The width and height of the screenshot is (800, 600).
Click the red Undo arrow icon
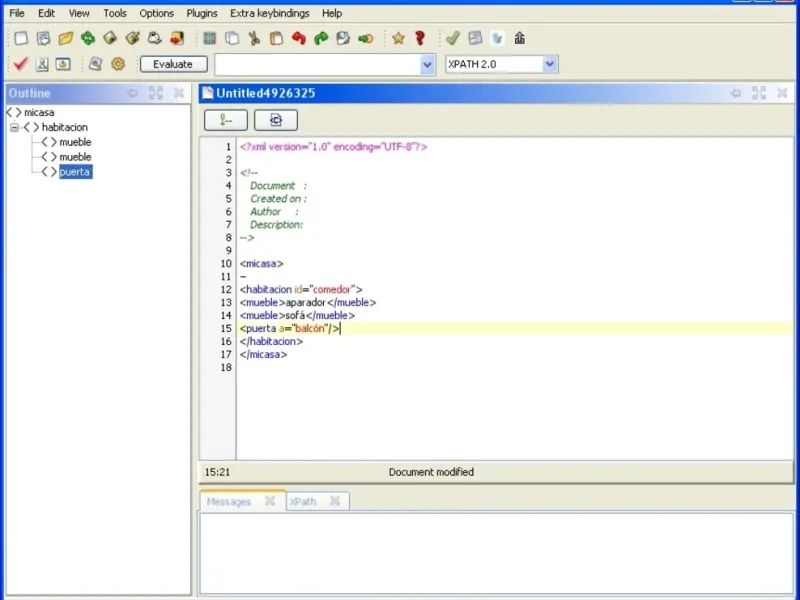tap(299, 38)
